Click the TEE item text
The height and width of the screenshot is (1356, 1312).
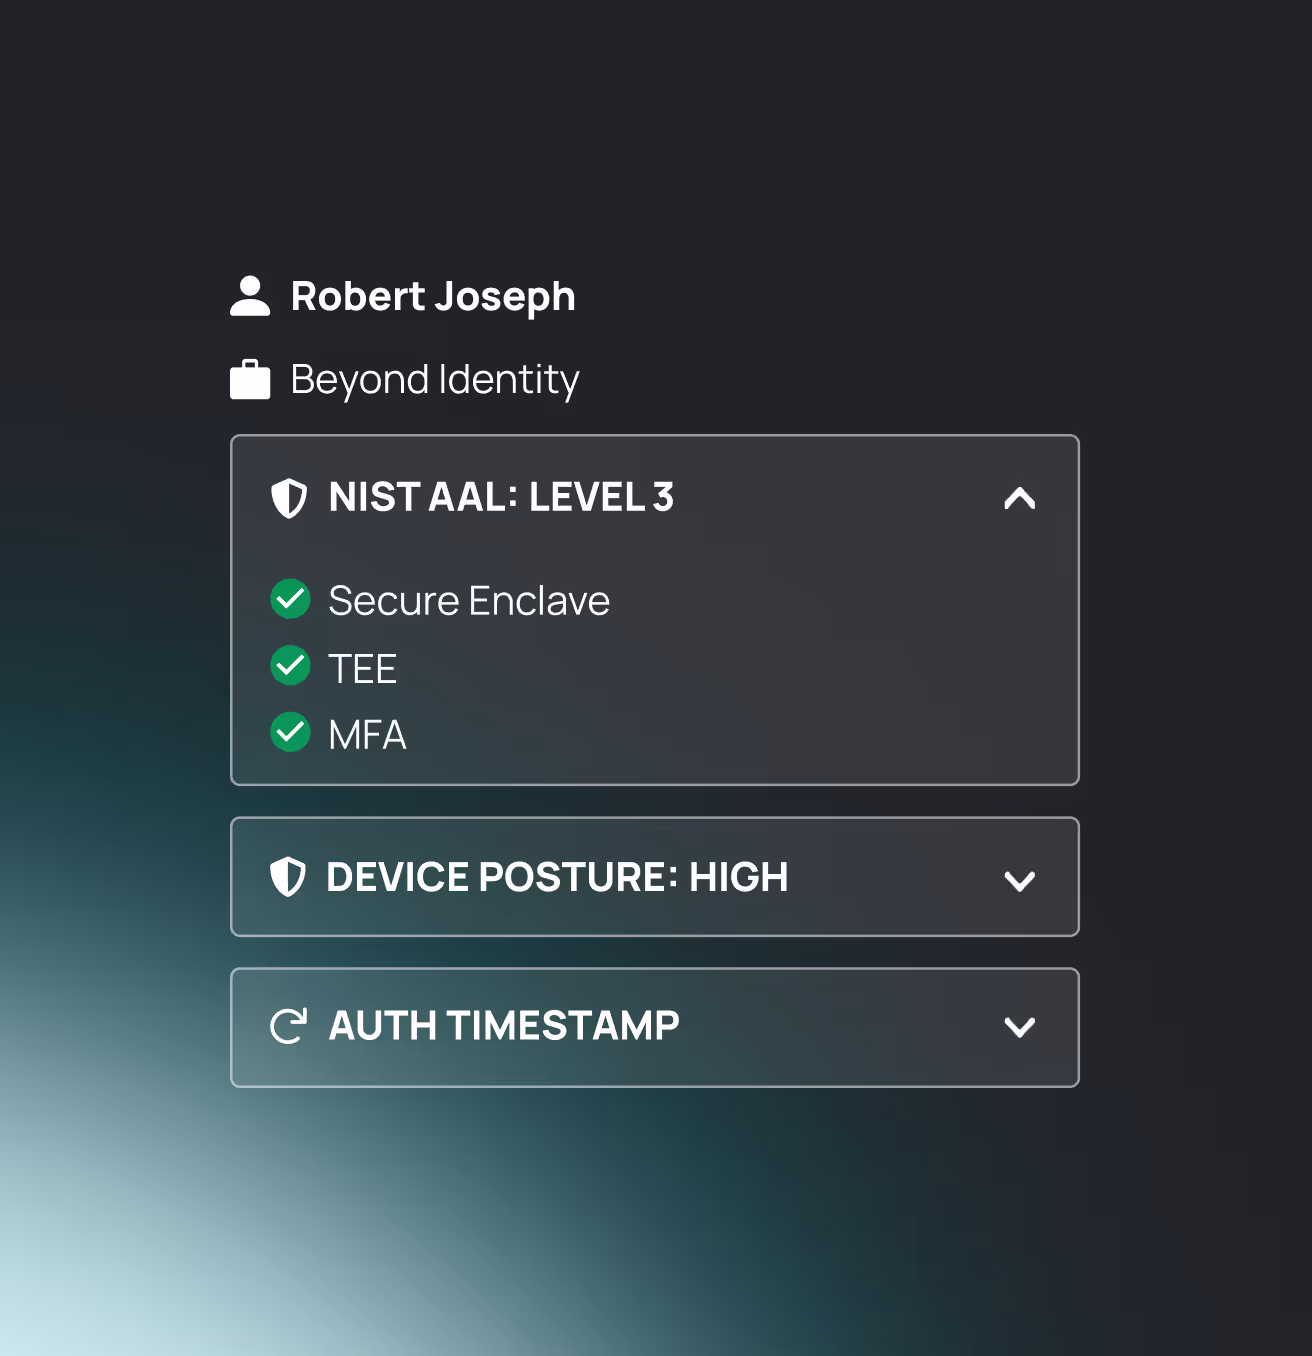tap(363, 669)
